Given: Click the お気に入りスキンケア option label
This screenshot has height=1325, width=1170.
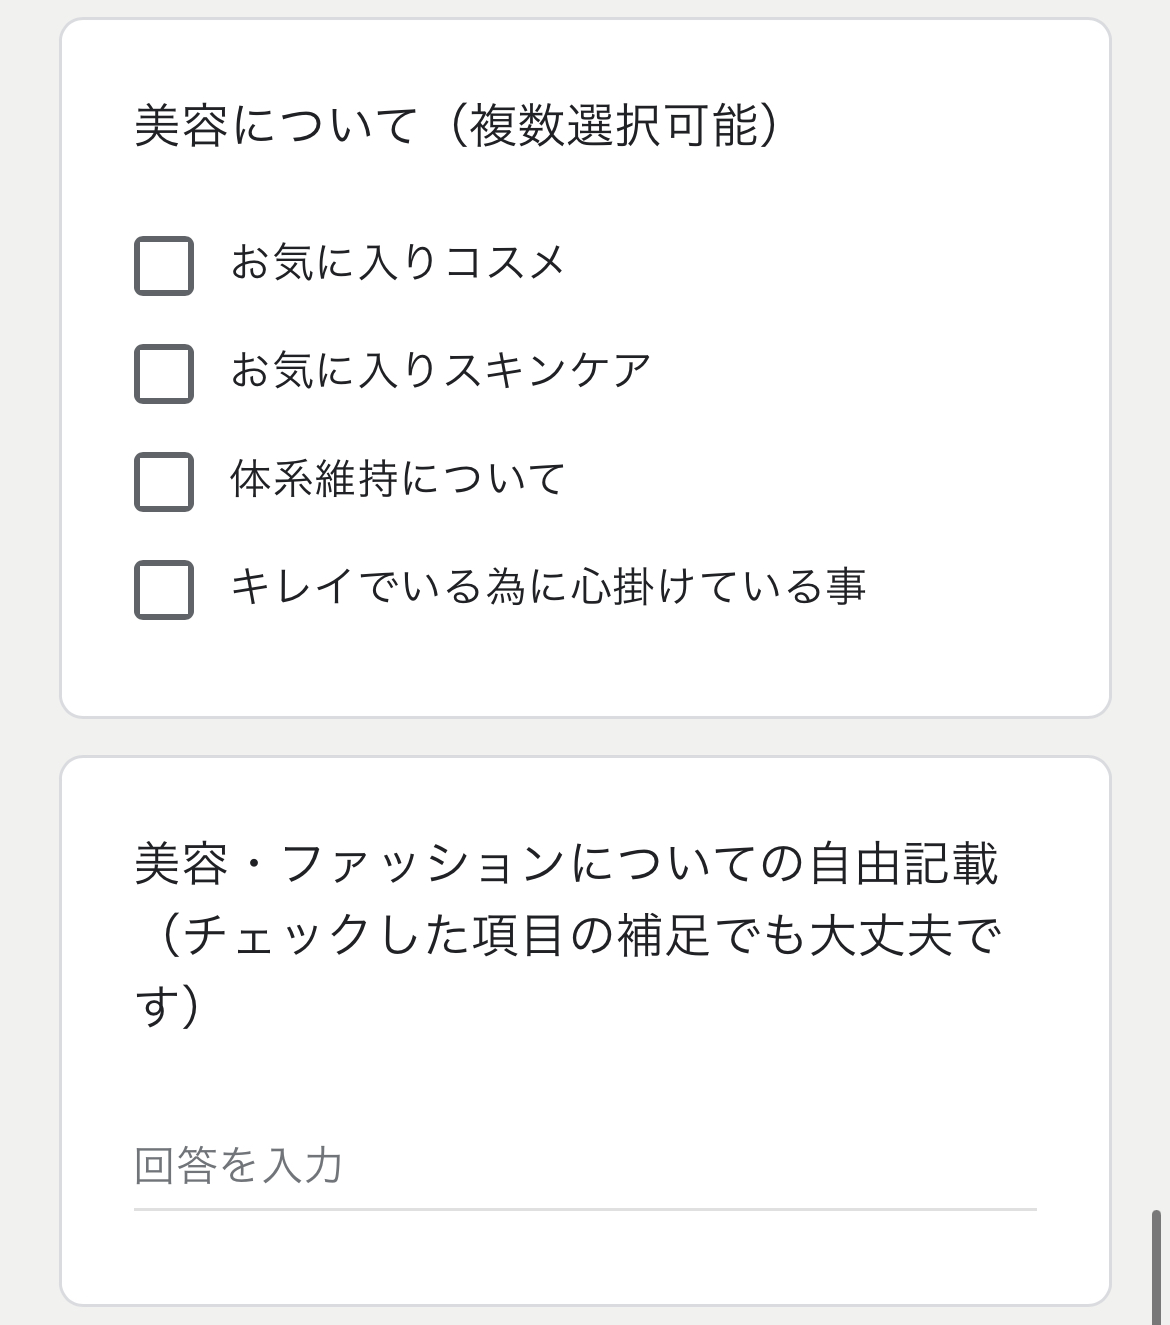Looking at the screenshot, I should pos(440,372).
